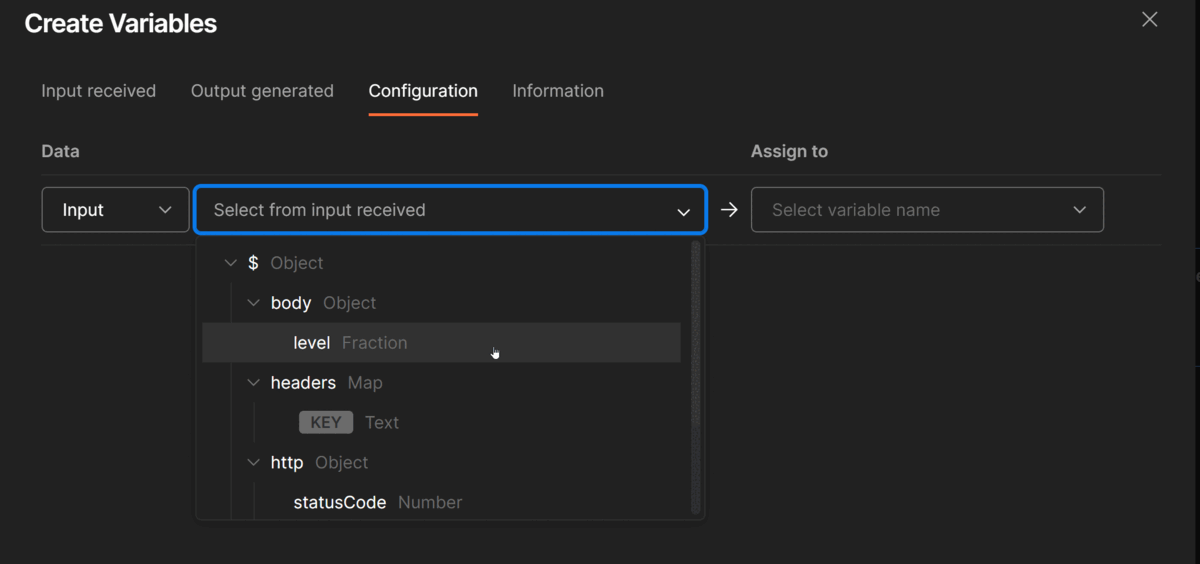Select the level Fraction field
Image resolution: width=1200 pixels, height=564 pixels.
(x=350, y=343)
